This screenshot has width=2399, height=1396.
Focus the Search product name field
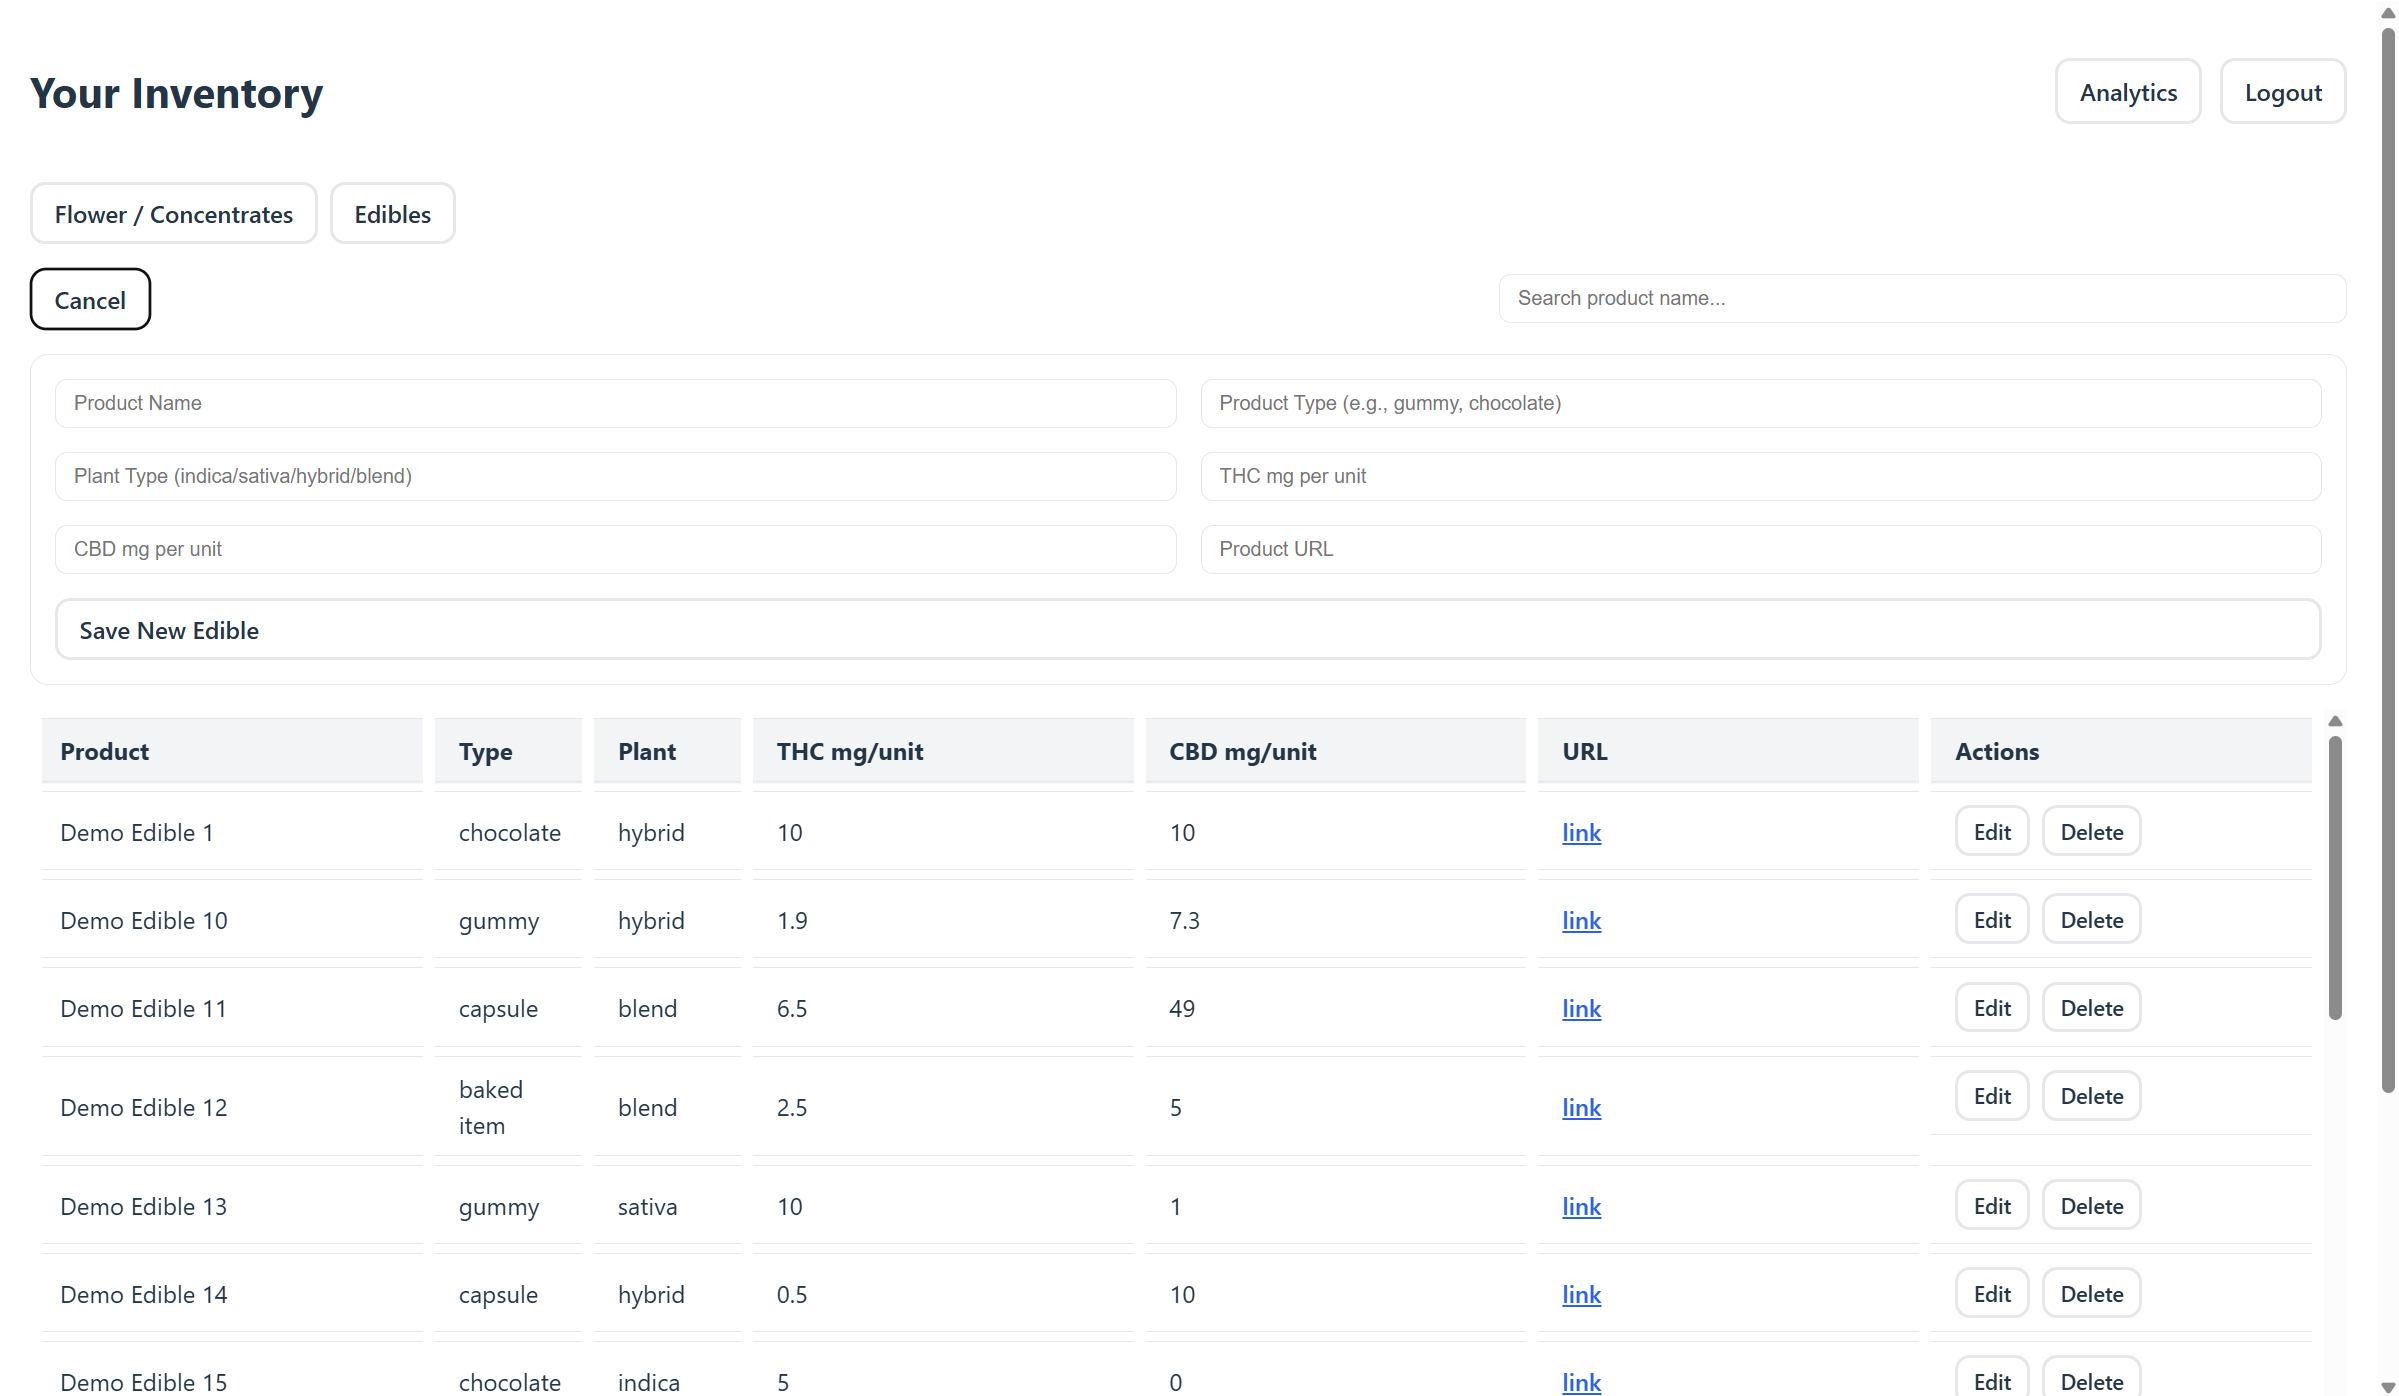point(1921,298)
